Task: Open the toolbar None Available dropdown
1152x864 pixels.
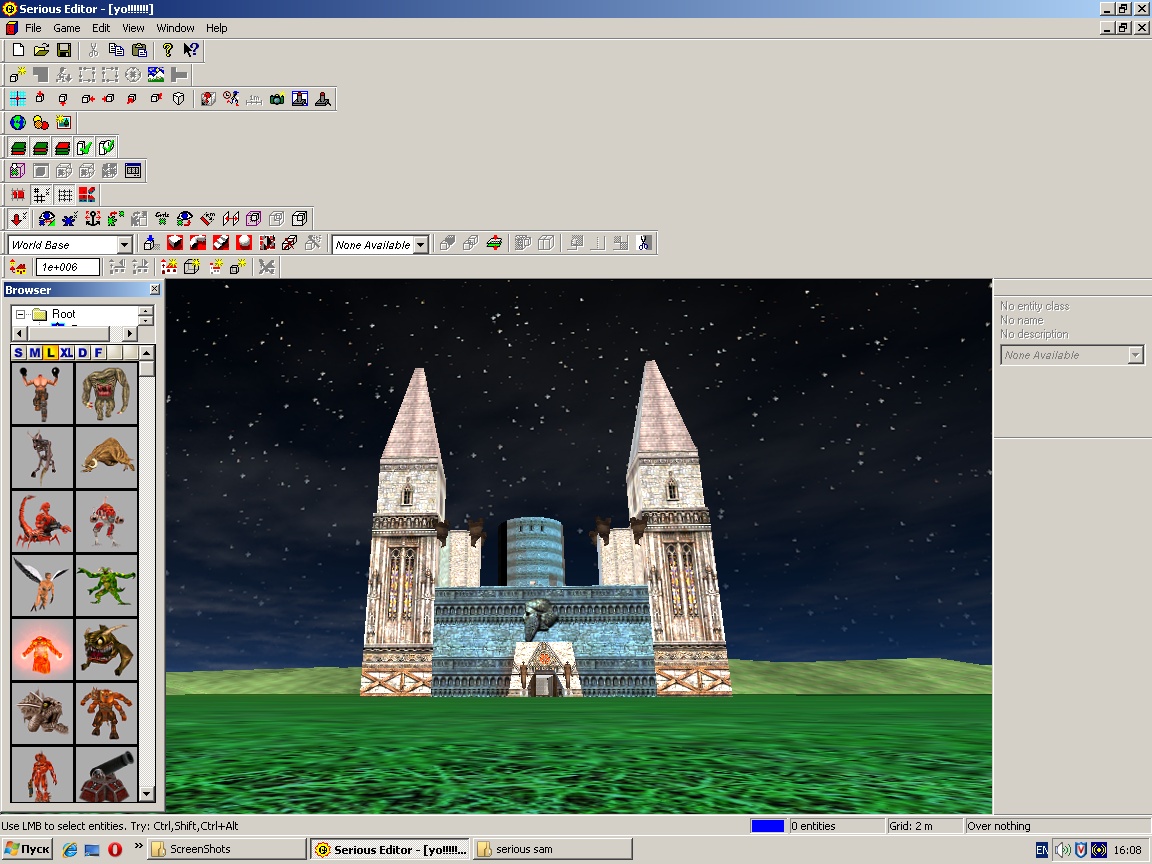Action: click(x=421, y=245)
